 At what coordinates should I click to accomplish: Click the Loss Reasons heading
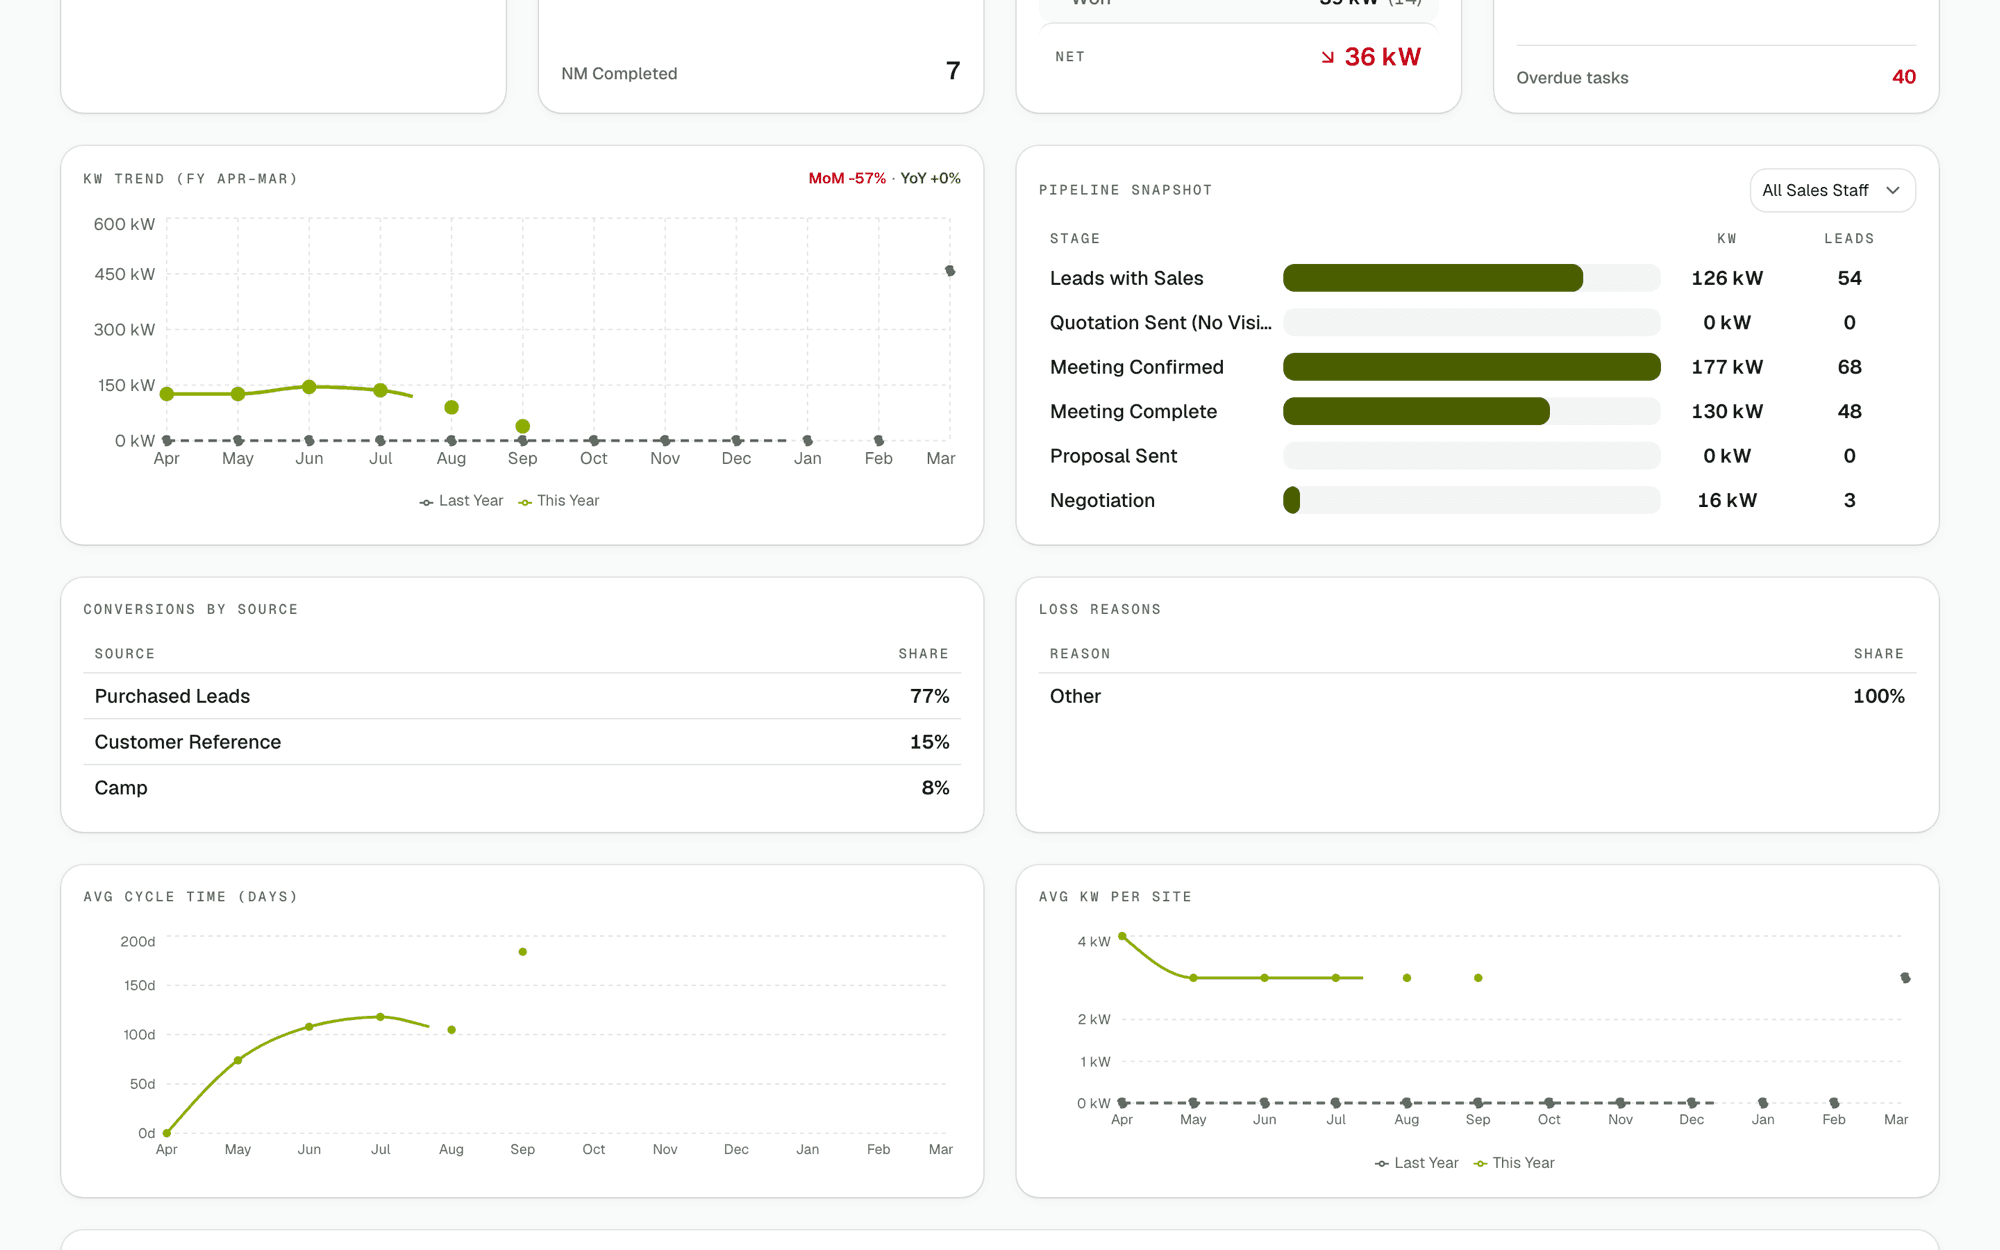pyautogui.click(x=1100, y=609)
